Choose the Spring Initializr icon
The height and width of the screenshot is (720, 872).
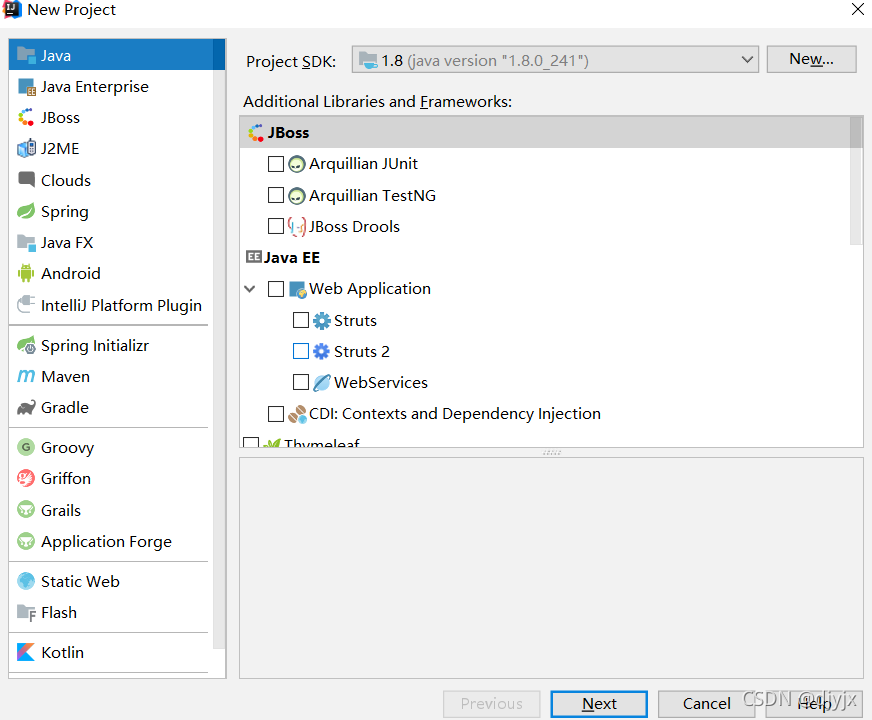(x=26, y=345)
